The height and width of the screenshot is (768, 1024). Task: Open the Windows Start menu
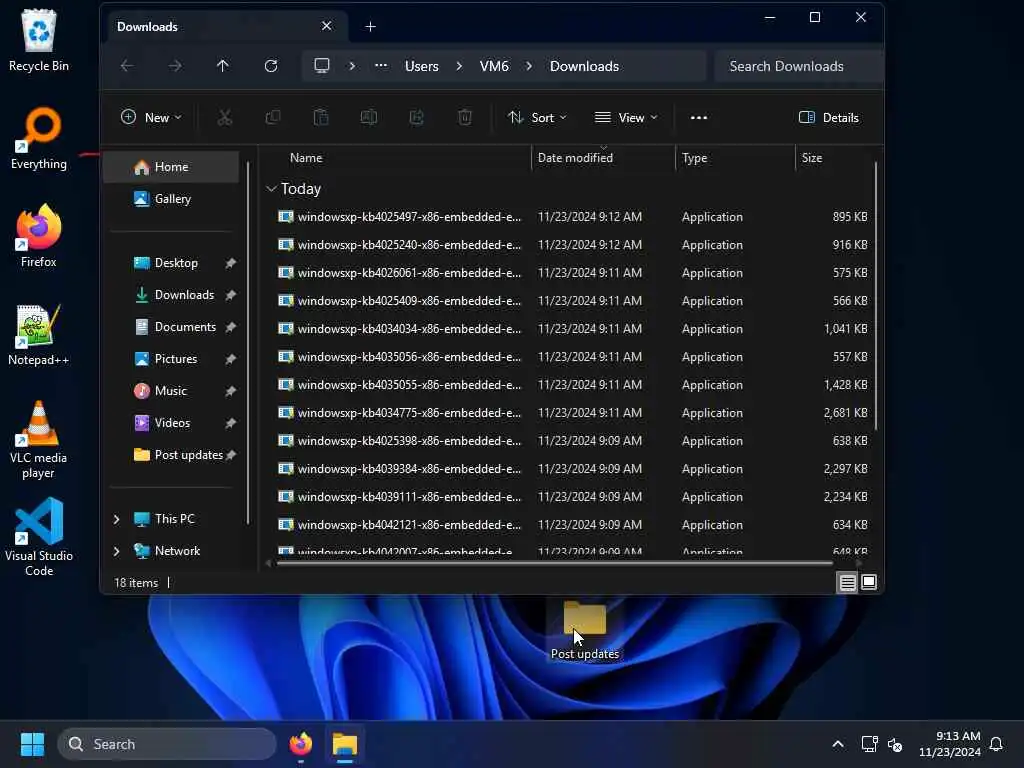[32, 744]
